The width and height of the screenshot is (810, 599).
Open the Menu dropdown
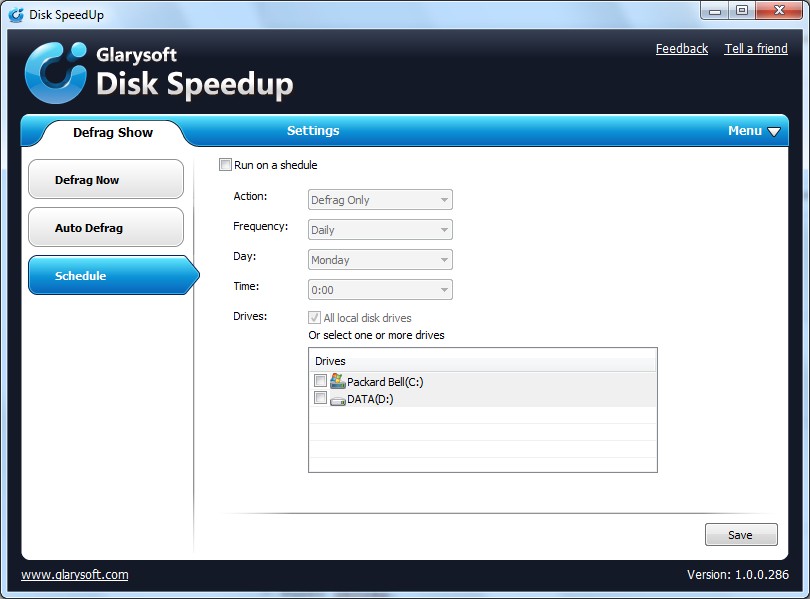(754, 131)
